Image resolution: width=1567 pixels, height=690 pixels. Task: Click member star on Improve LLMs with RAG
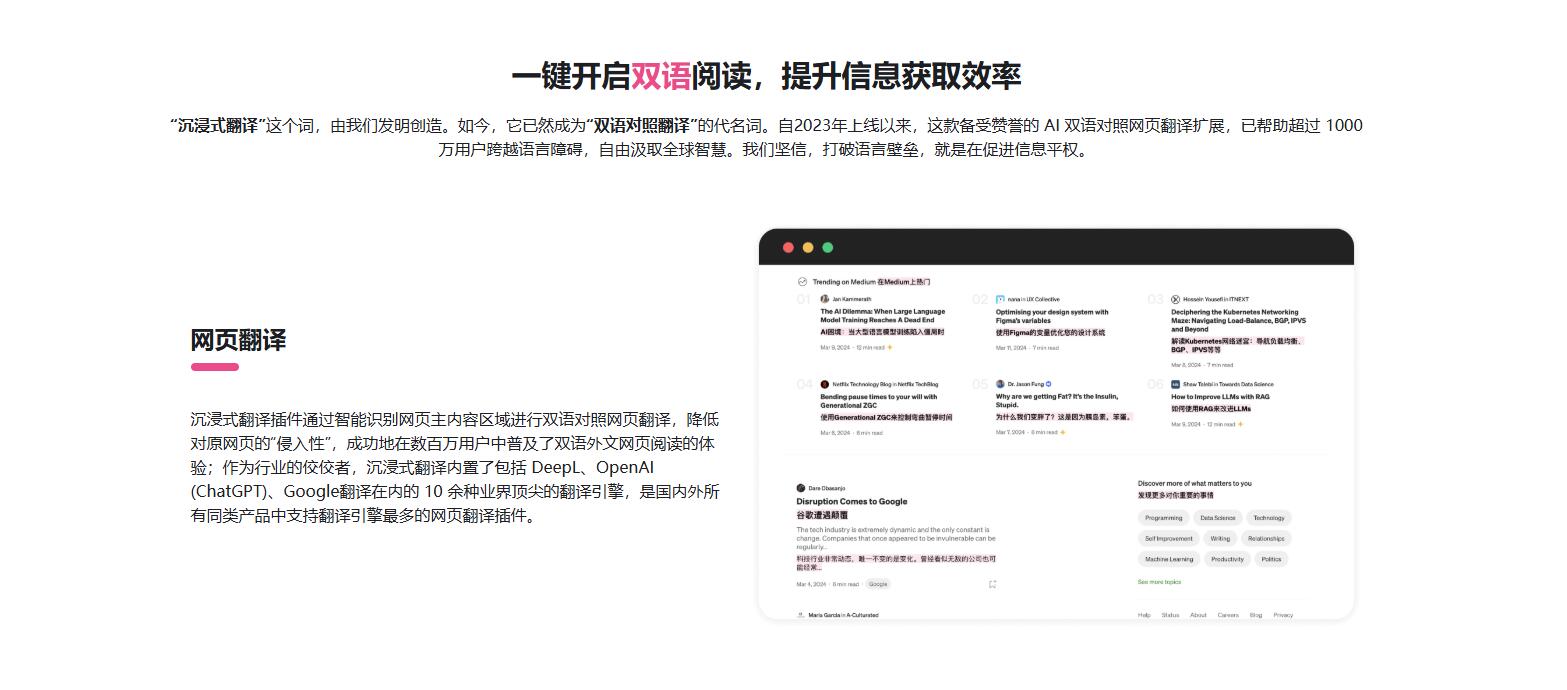pyautogui.click(x=1240, y=424)
